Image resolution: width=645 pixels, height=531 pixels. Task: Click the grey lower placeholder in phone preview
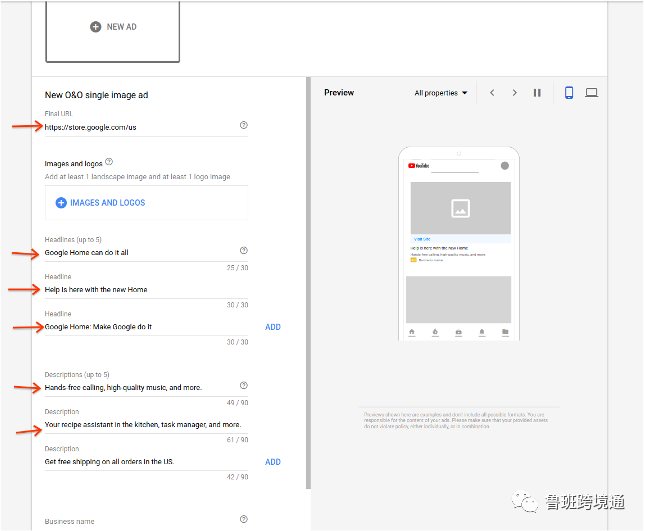pos(459,299)
